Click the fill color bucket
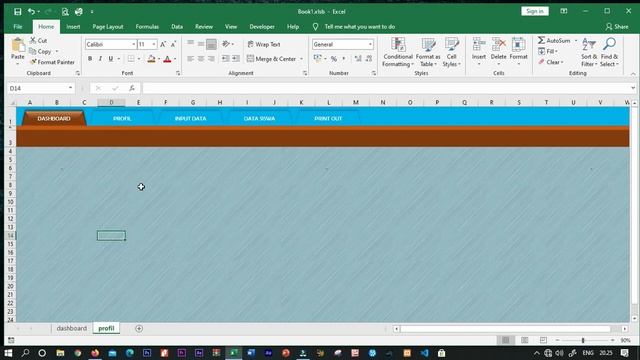640x360 pixels. [151, 59]
